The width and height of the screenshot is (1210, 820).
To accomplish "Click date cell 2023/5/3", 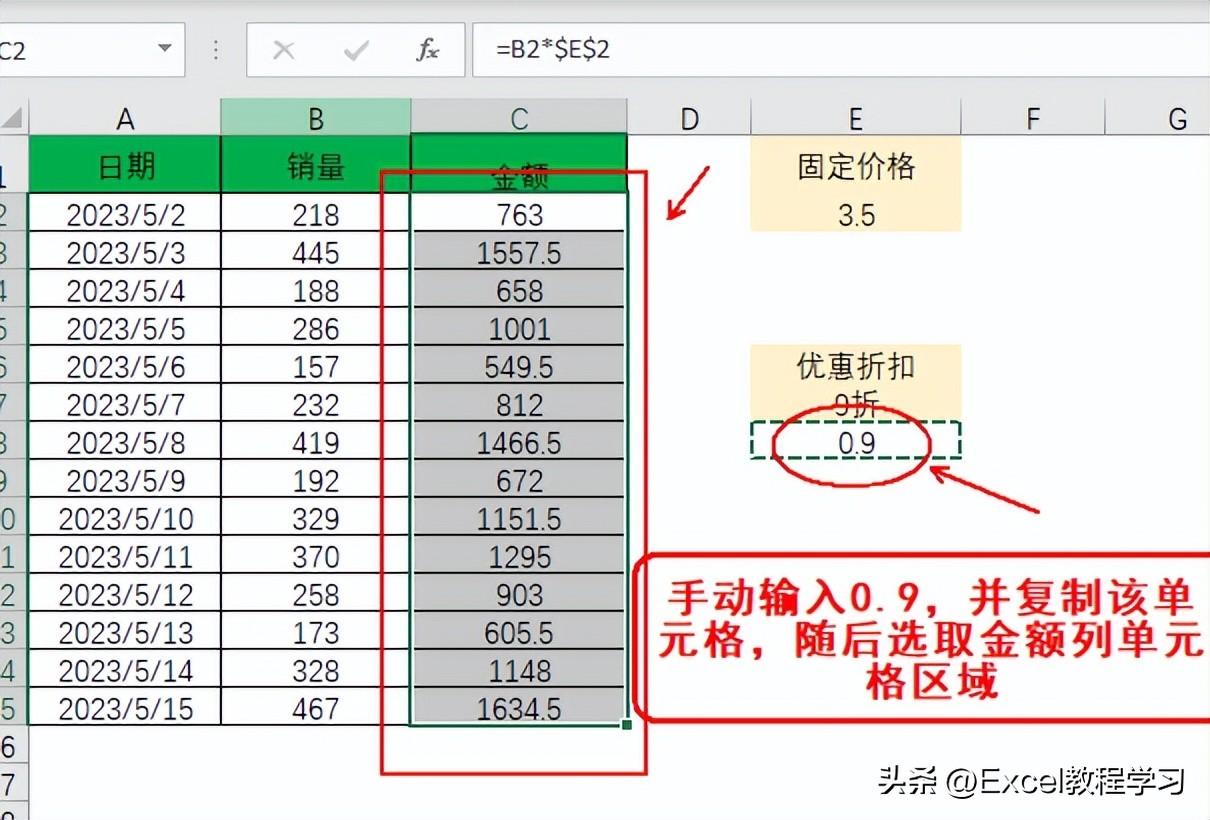I will click(125, 252).
